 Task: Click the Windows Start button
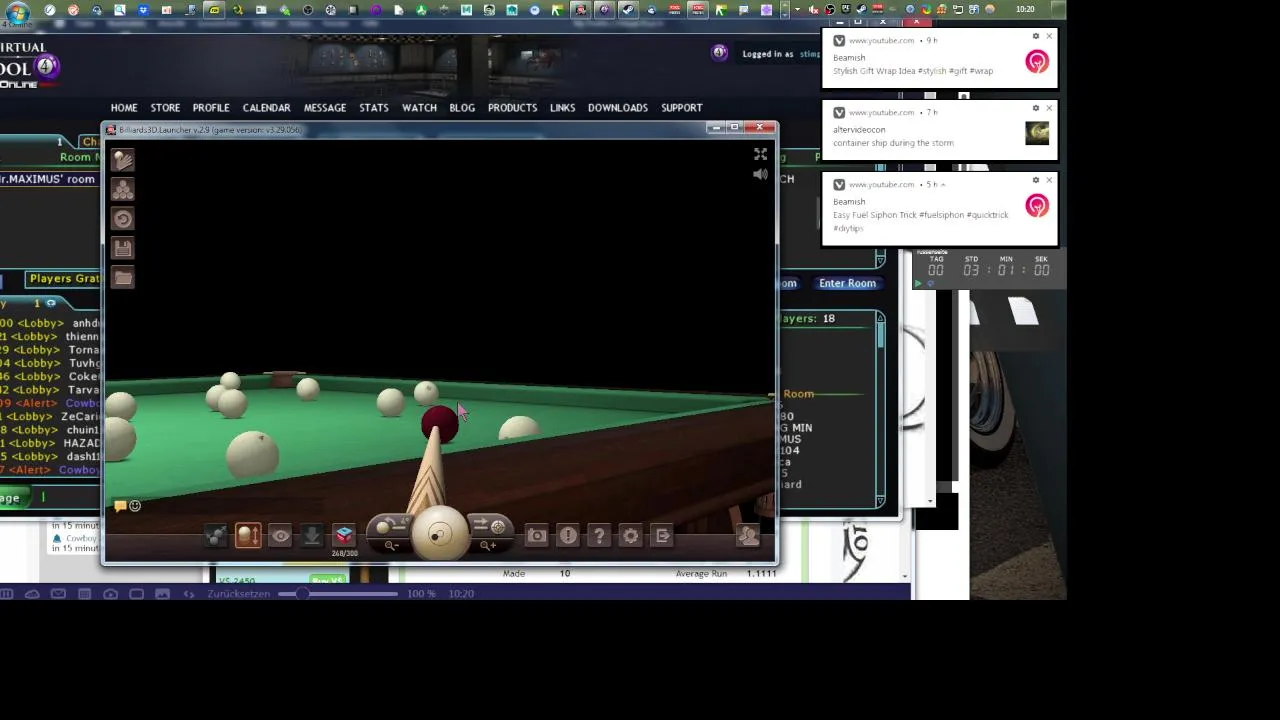pyautogui.click(x=17, y=12)
